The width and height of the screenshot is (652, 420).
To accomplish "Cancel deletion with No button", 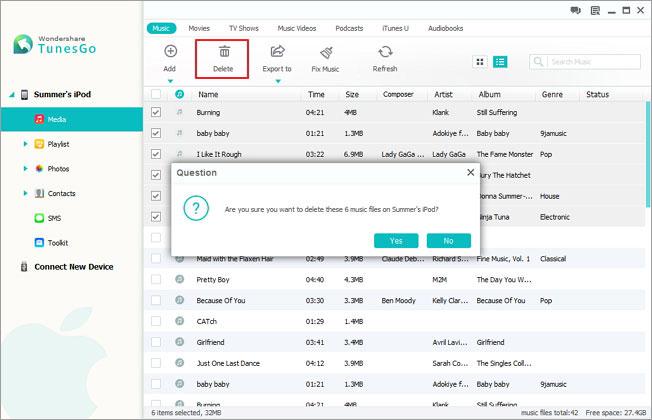I will pos(449,240).
